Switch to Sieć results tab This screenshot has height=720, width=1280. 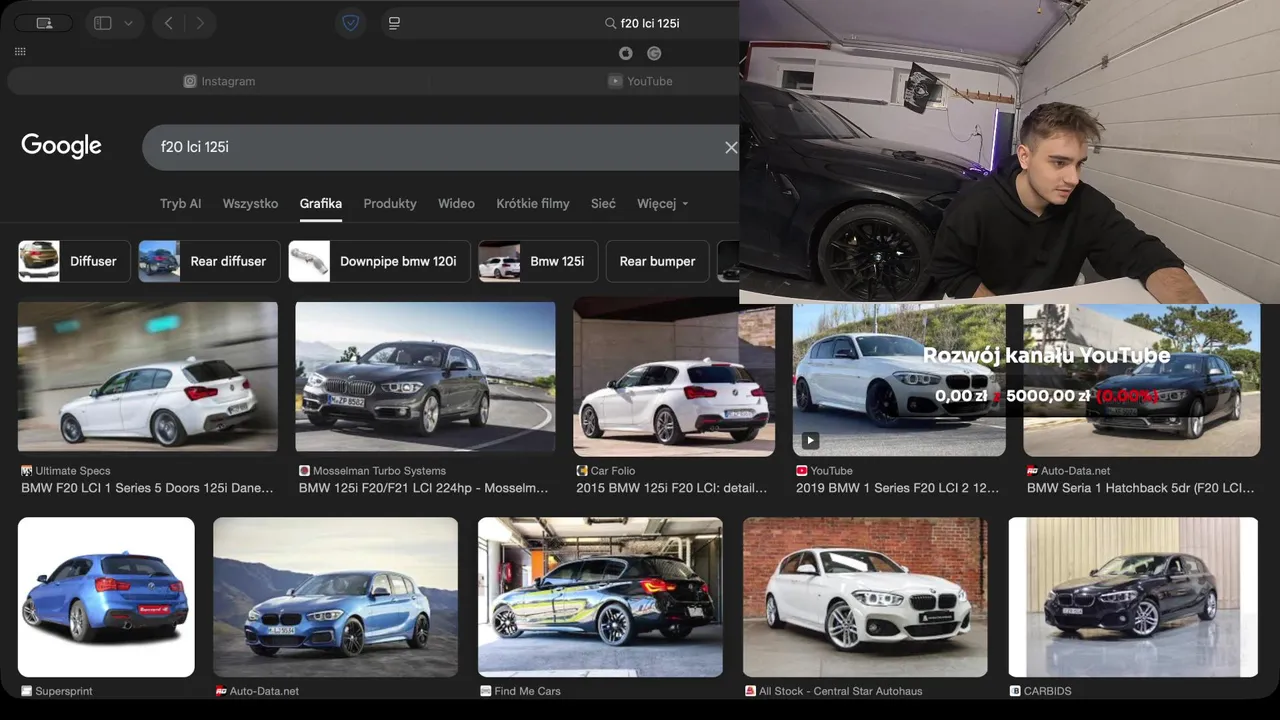[x=603, y=203]
